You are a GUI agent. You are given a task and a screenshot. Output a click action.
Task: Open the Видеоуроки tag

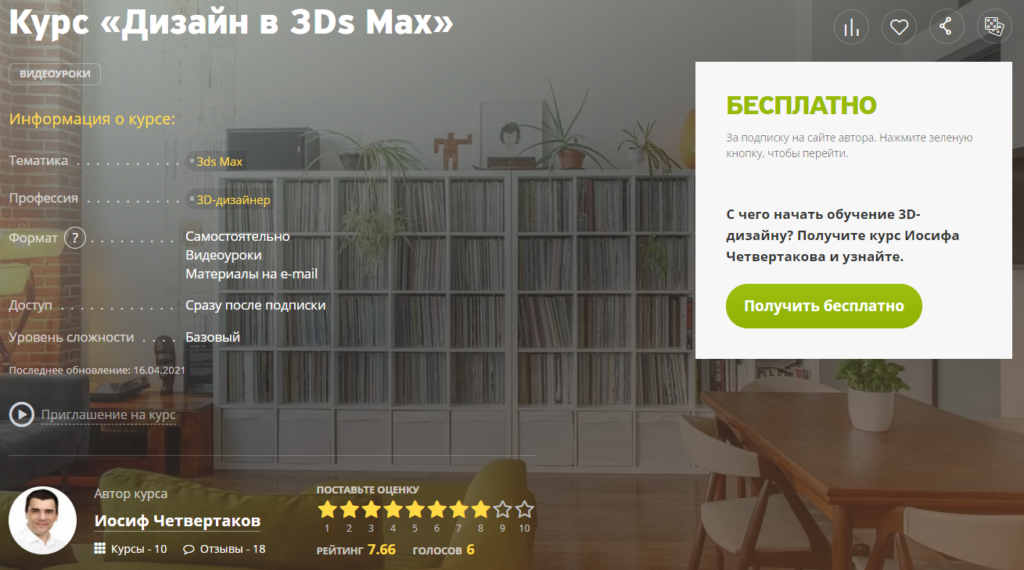pyautogui.click(x=55, y=74)
